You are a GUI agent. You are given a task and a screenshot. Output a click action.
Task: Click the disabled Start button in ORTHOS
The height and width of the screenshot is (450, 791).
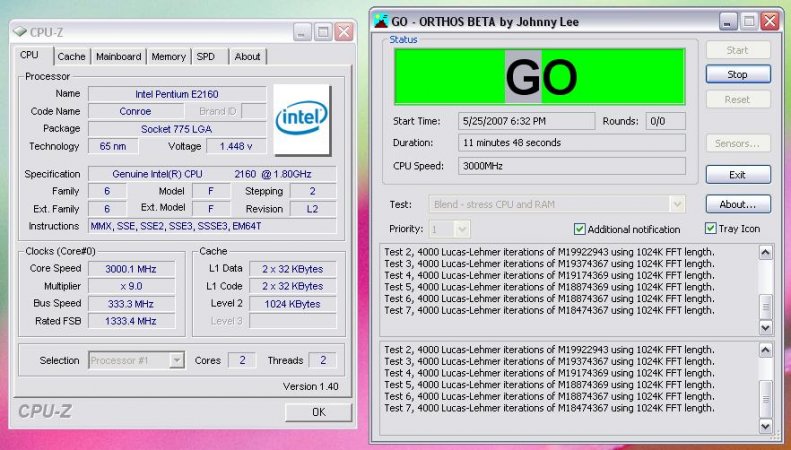738,50
